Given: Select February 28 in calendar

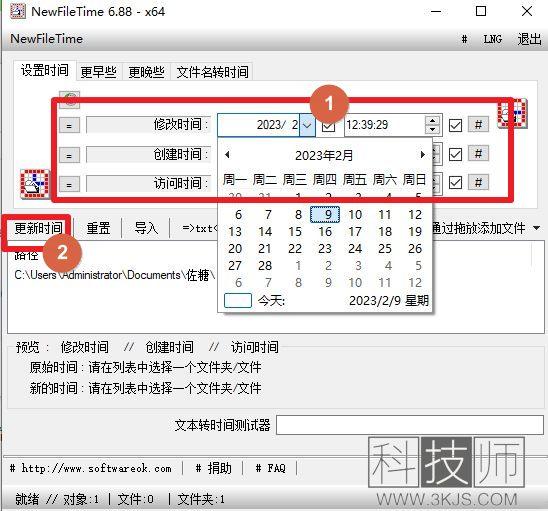Looking at the screenshot, I should click(x=265, y=266).
